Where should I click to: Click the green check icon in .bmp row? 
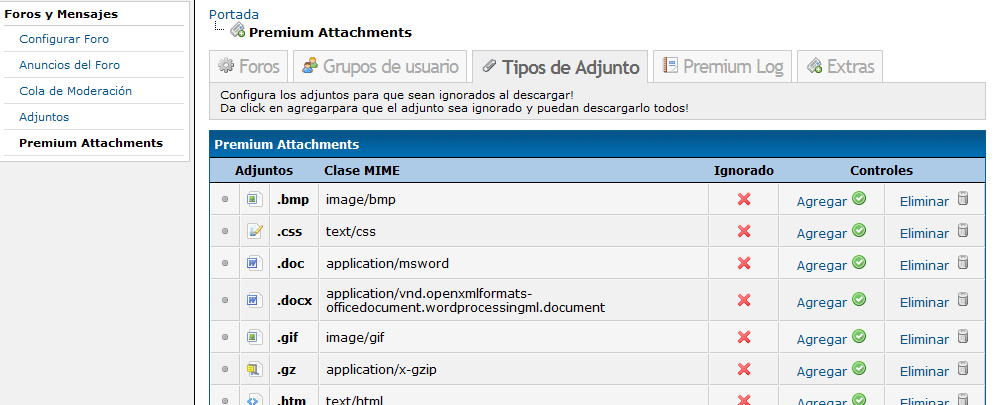tap(858, 199)
